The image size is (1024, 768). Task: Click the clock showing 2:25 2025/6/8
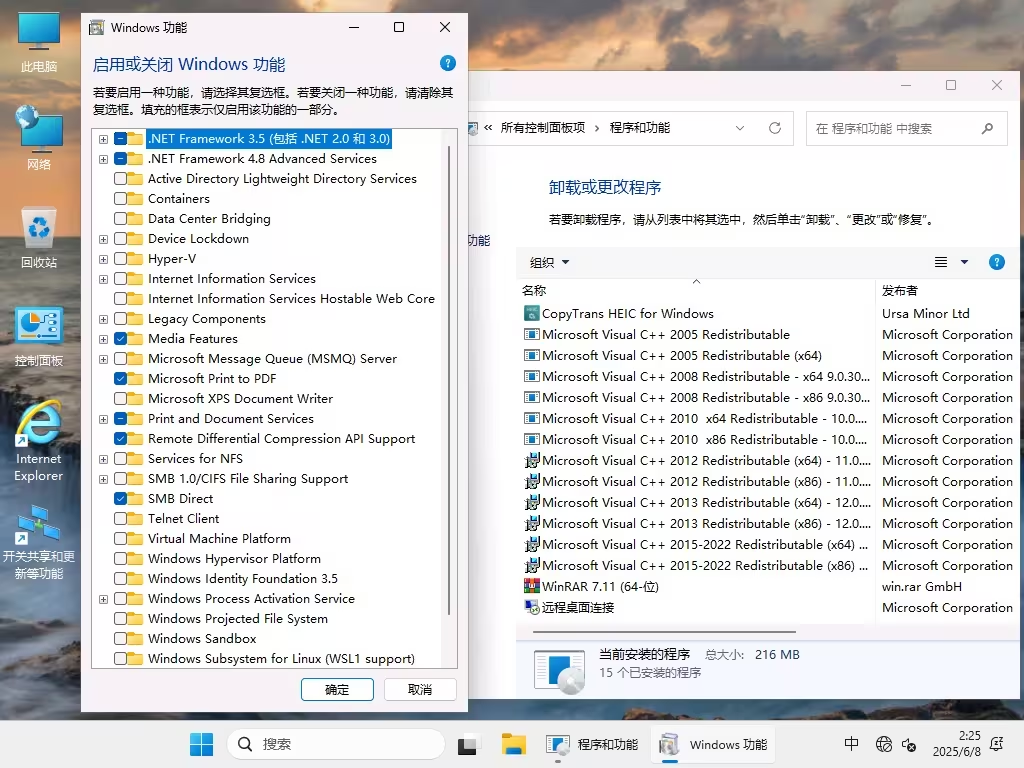(956, 744)
